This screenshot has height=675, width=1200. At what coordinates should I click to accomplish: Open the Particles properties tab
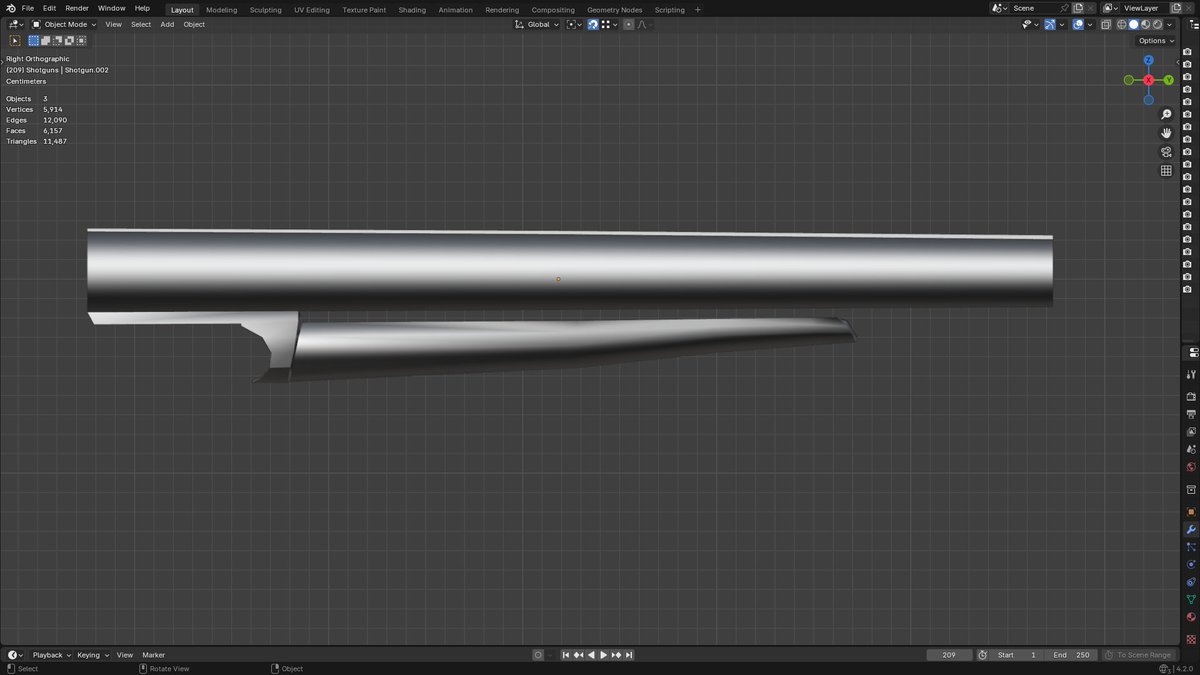point(1191,547)
